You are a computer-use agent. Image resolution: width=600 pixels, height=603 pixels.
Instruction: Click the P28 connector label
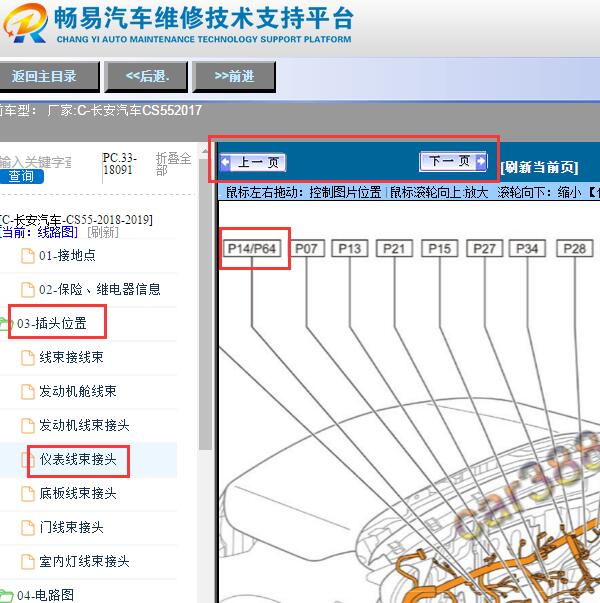click(x=575, y=248)
